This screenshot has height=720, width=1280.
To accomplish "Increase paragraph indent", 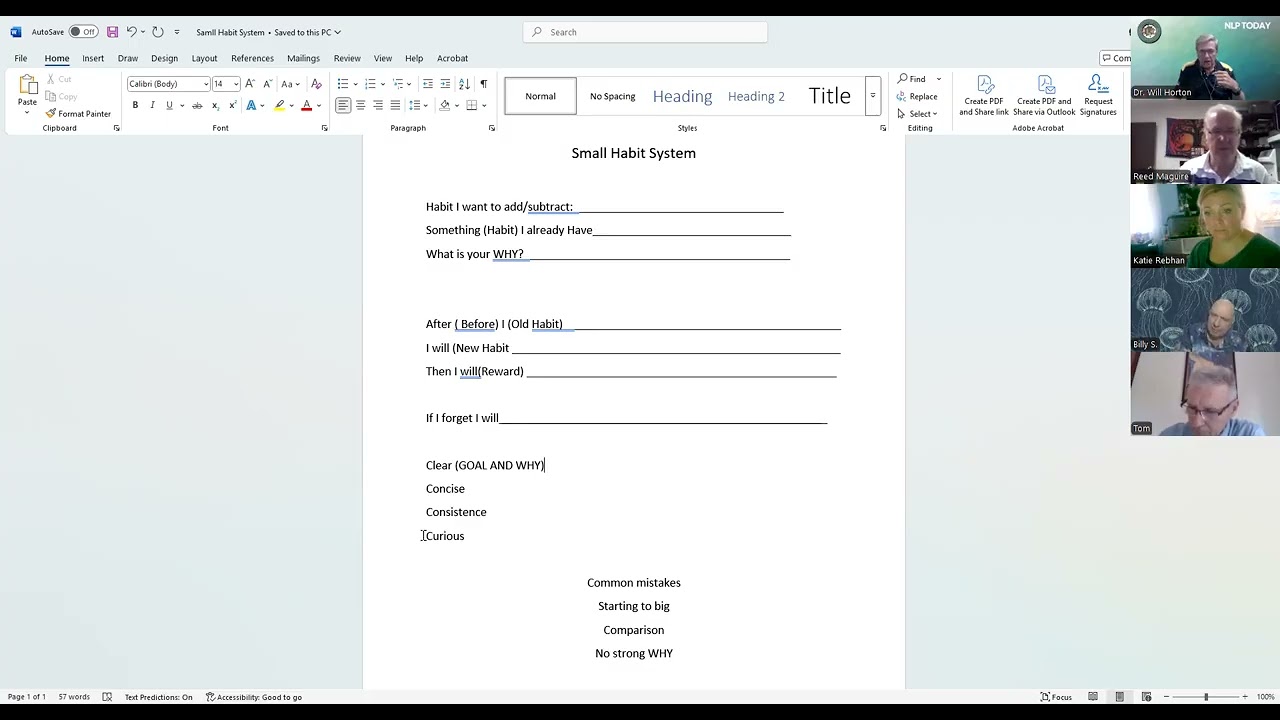I will (x=446, y=84).
